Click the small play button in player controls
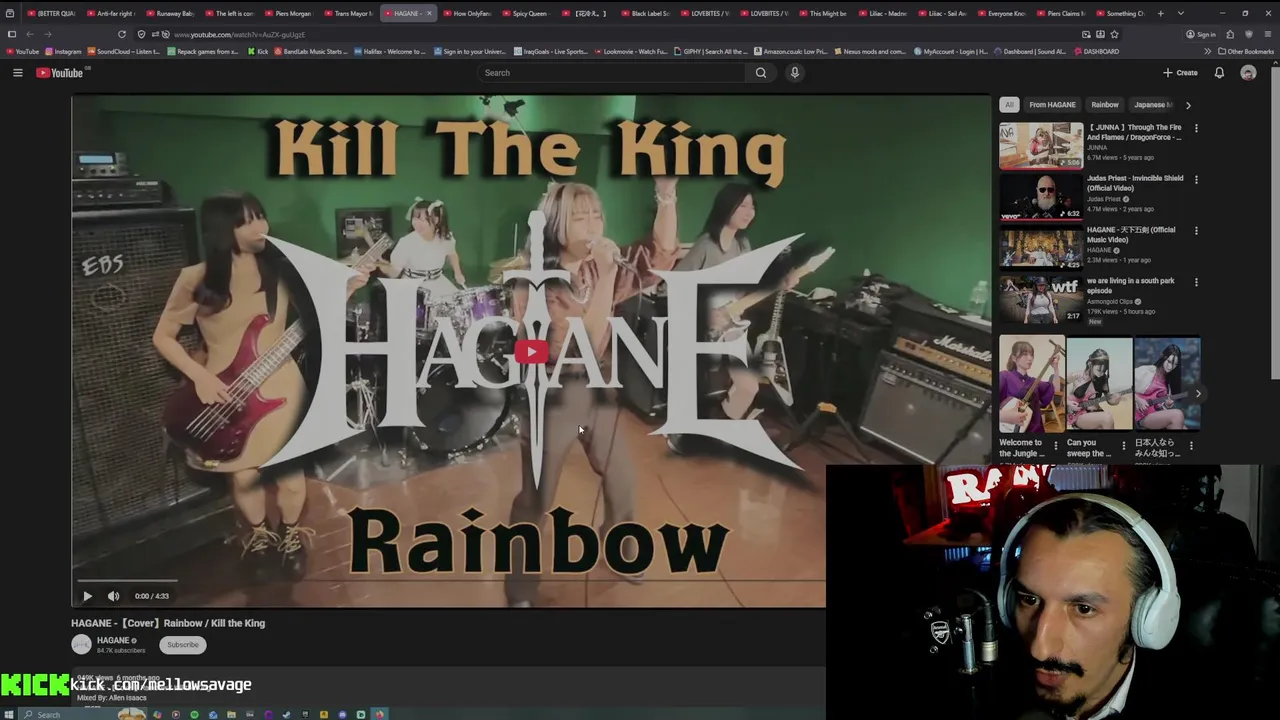Screen dimensions: 1280x720 click(87, 596)
